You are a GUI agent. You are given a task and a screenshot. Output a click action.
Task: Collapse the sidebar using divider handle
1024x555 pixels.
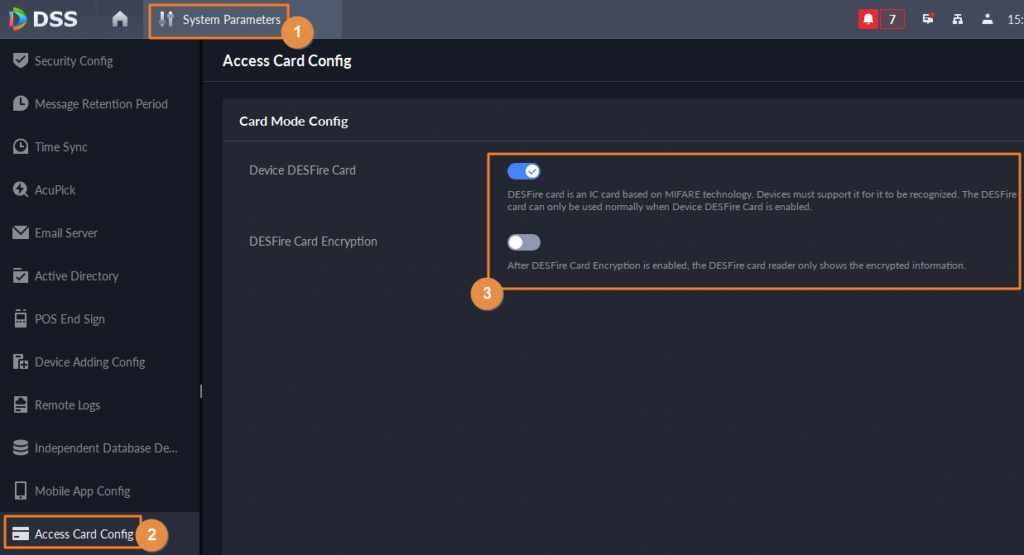pyautogui.click(x=201, y=391)
